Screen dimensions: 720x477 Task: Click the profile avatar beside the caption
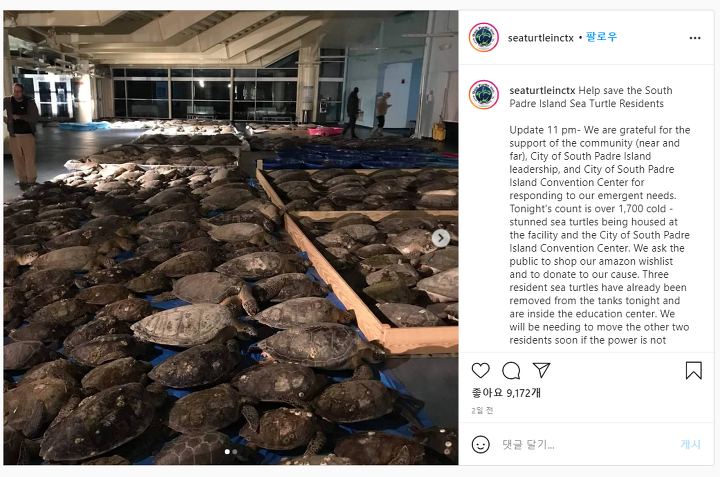[x=484, y=95]
